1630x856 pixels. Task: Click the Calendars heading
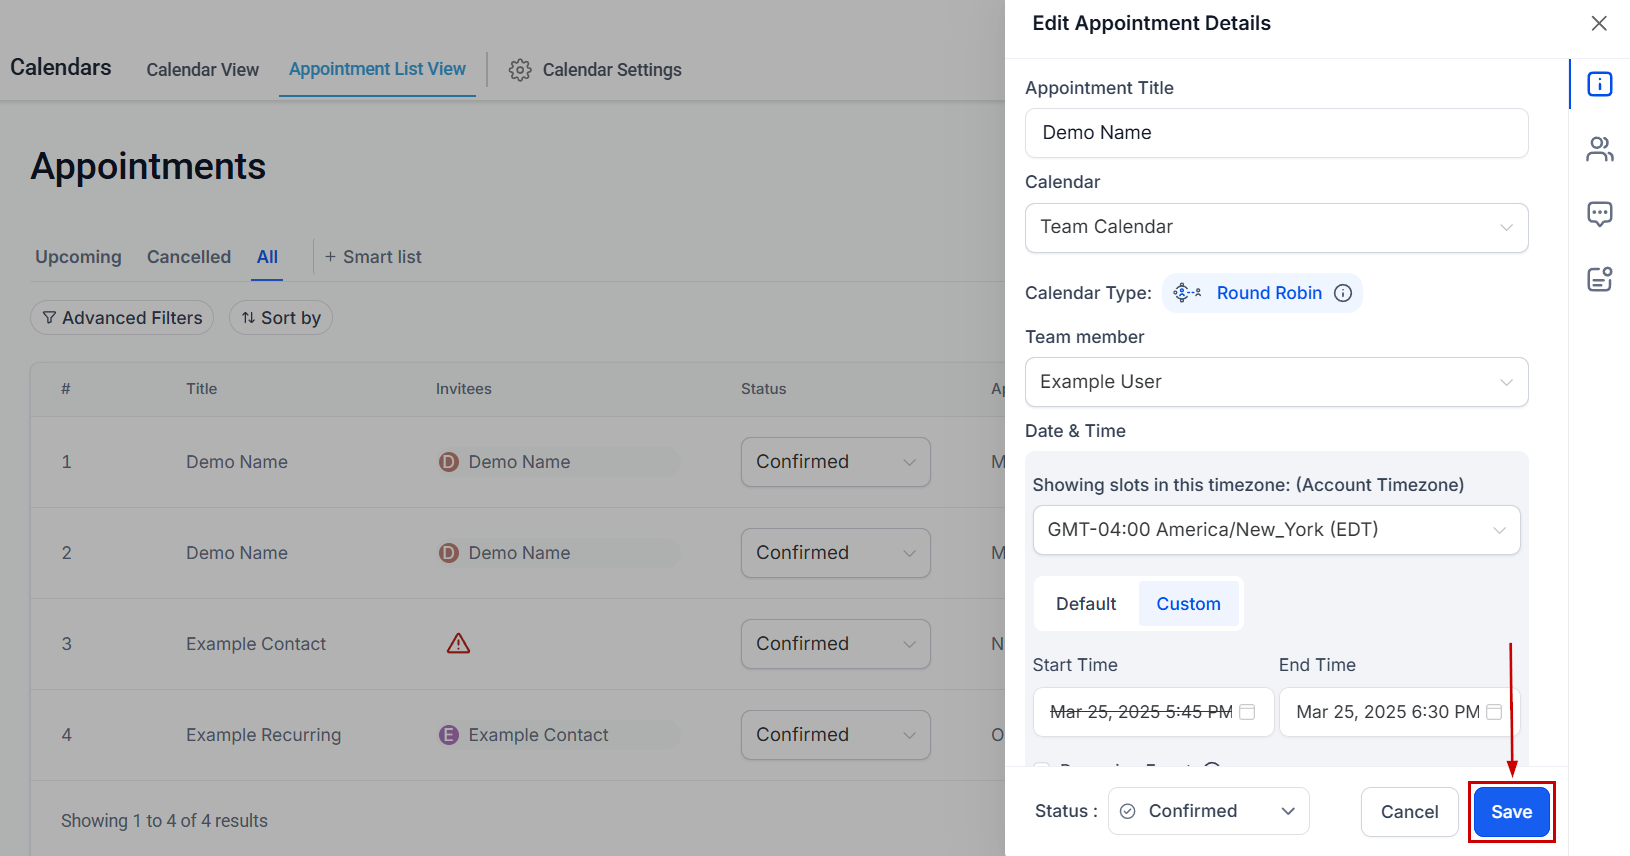click(61, 67)
